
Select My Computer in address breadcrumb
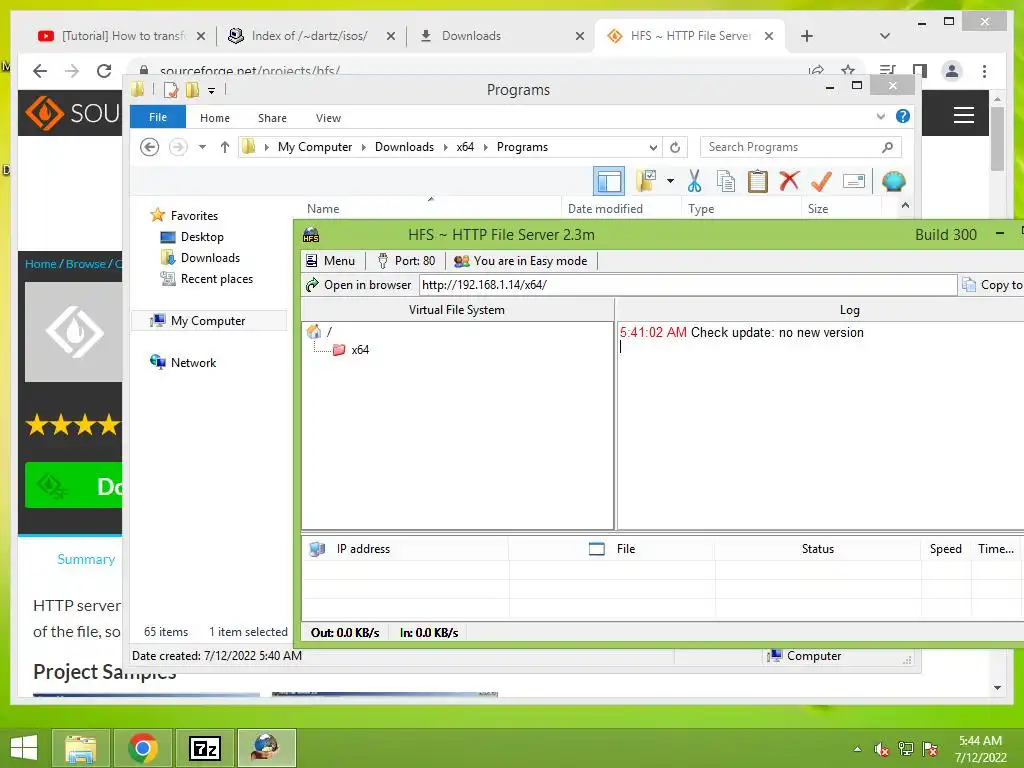pos(315,147)
